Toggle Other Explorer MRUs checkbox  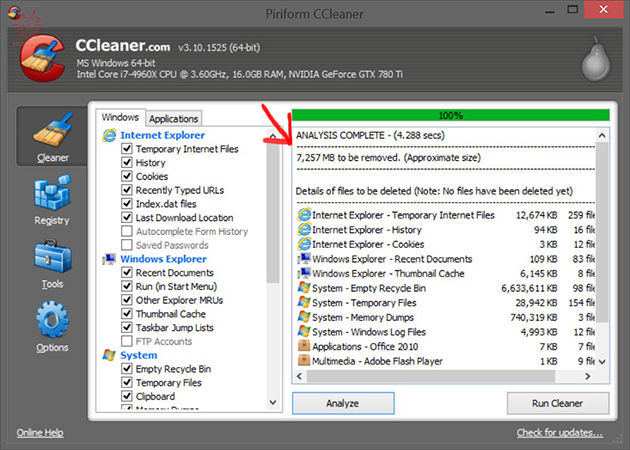(x=127, y=300)
